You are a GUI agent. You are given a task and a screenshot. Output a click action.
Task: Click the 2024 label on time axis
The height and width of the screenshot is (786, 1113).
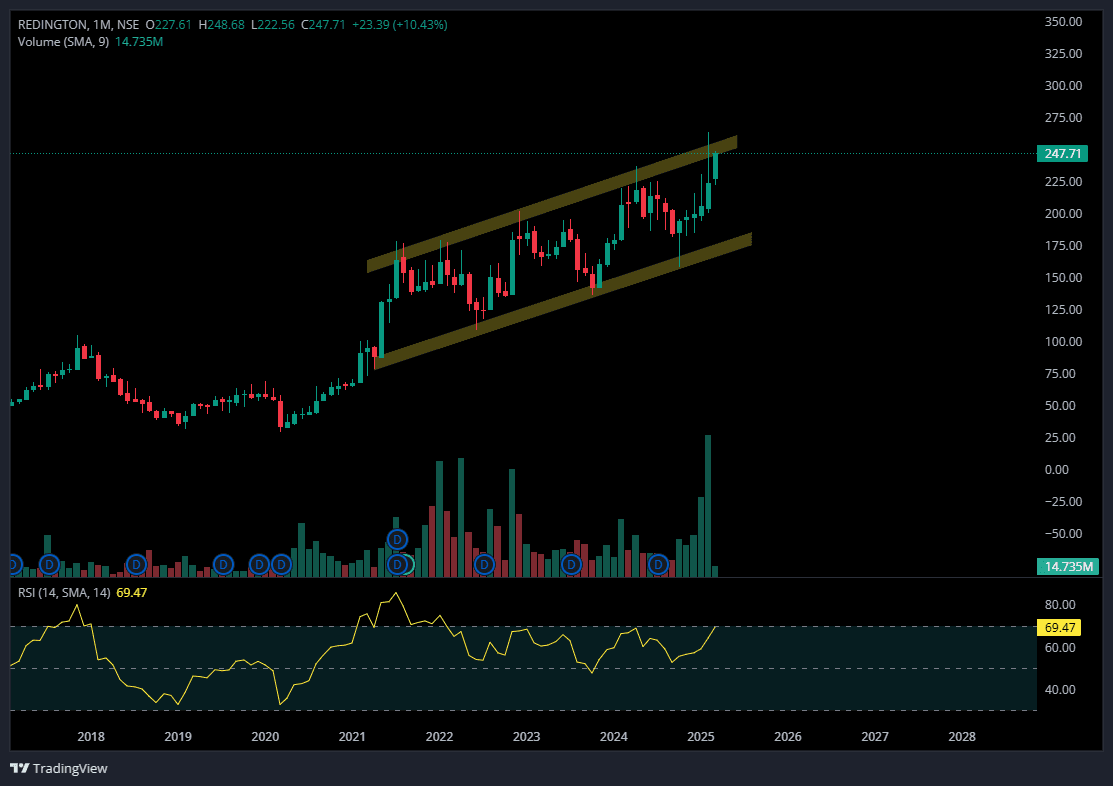(x=613, y=736)
